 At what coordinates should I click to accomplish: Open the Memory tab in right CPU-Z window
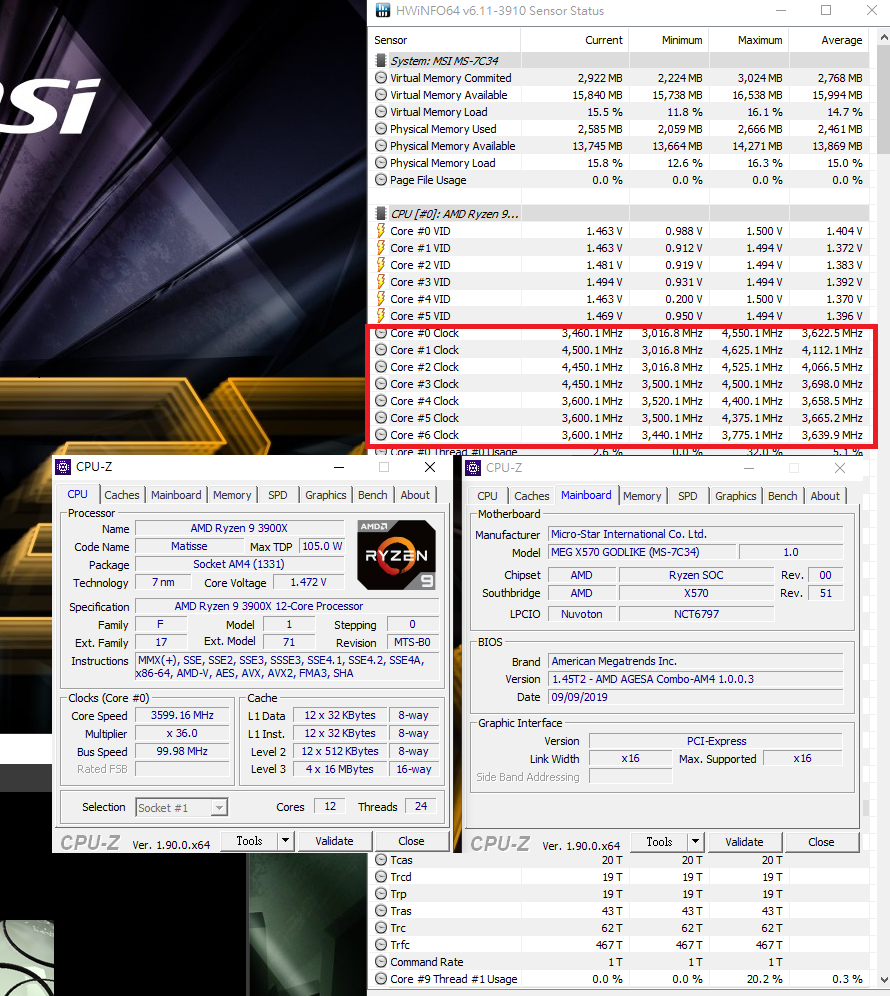[x=642, y=496]
